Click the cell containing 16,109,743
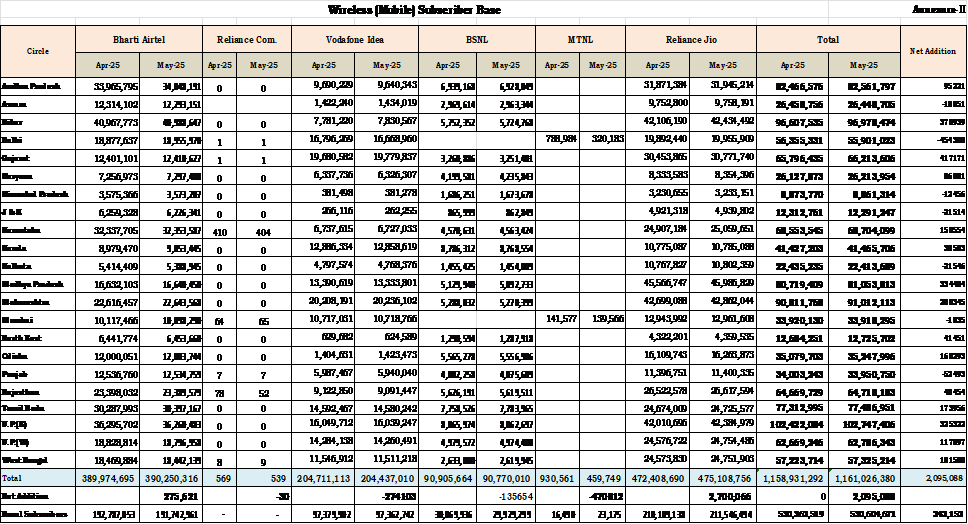968x524 pixels. 657,355
